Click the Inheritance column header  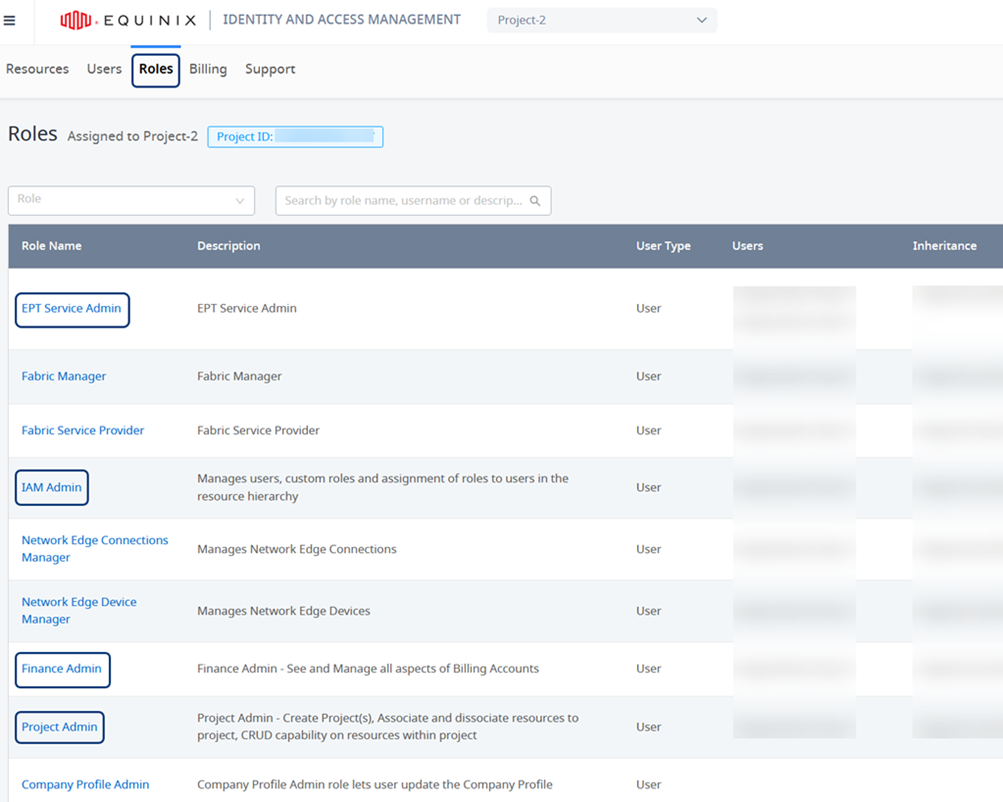click(x=944, y=246)
